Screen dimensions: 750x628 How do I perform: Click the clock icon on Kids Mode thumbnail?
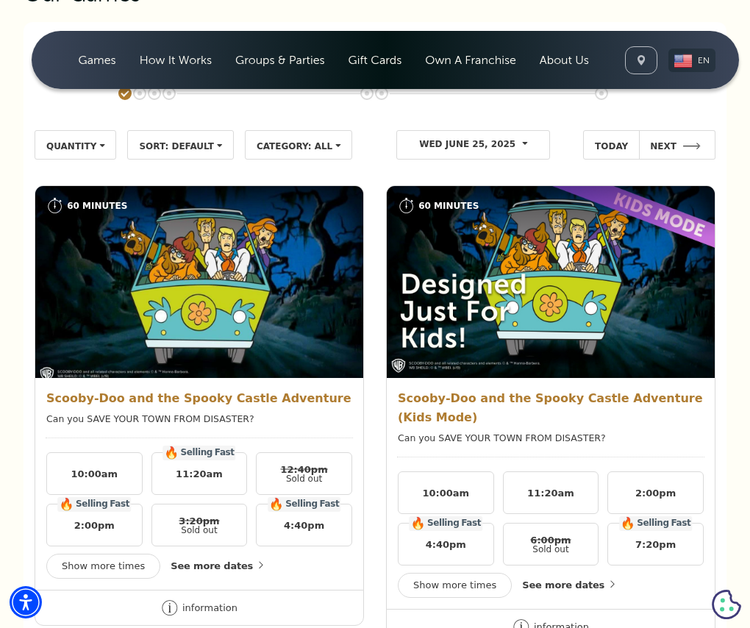pos(406,206)
